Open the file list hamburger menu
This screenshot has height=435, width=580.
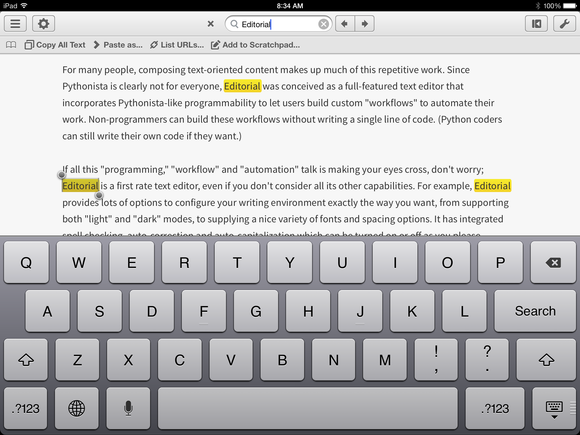pos(15,24)
